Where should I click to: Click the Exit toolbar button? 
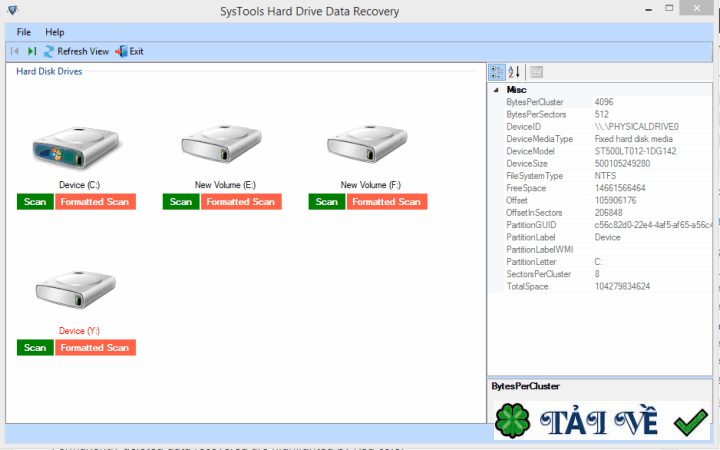[x=129, y=51]
